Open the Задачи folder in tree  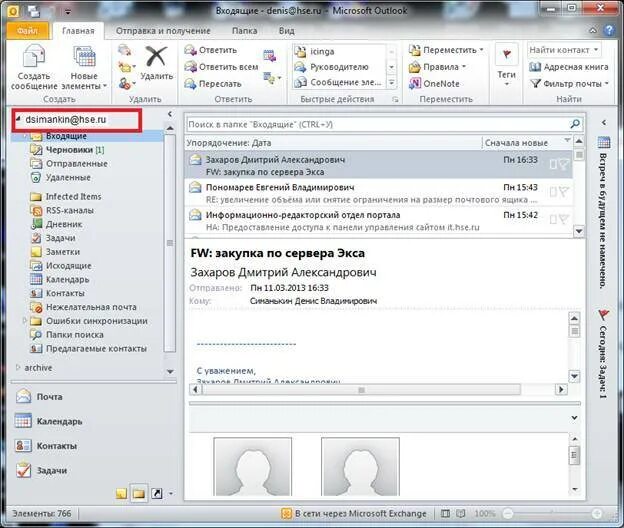tap(53, 238)
